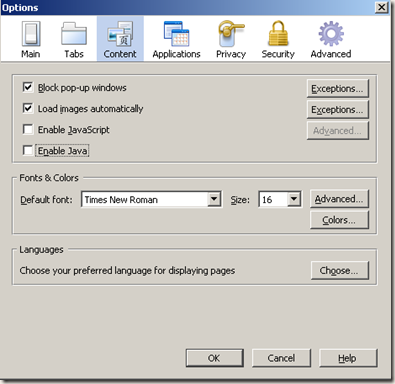Cancel the Options dialog
395x384 pixels.
click(x=281, y=358)
